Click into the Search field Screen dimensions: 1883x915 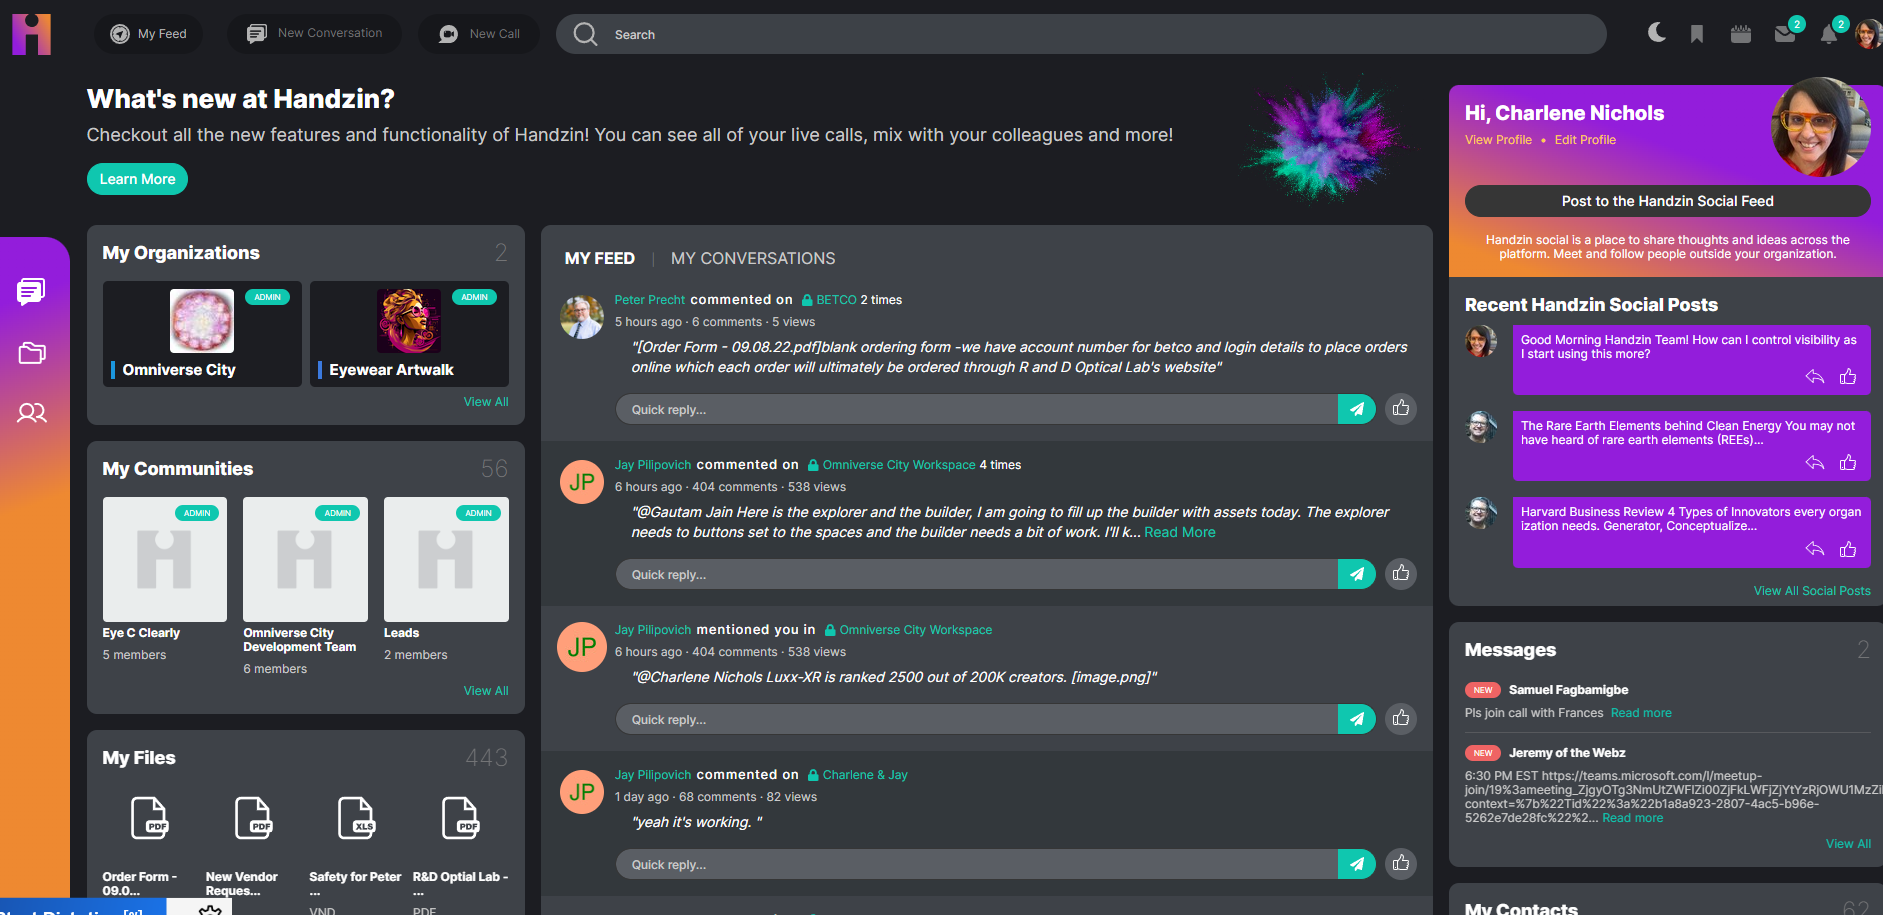click(1080, 34)
